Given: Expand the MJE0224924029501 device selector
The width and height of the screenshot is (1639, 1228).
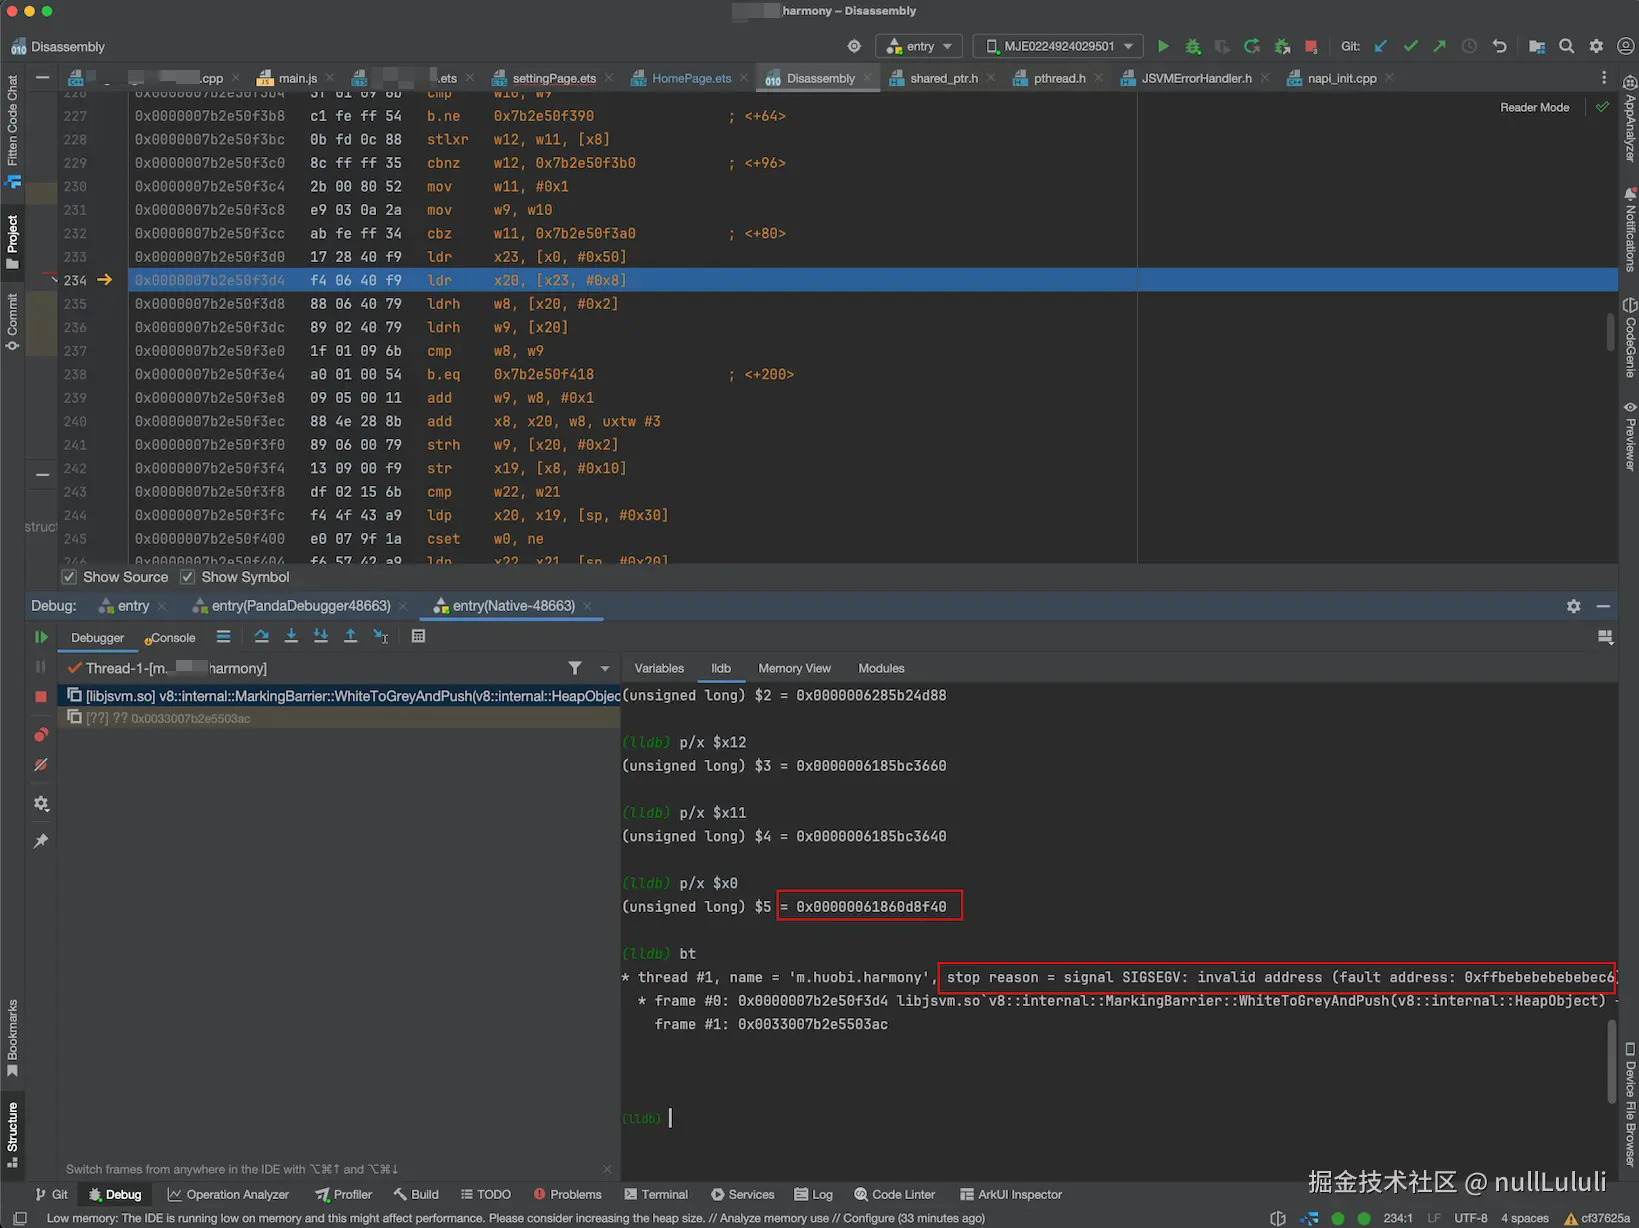Looking at the screenshot, I should tap(1060, 46).
